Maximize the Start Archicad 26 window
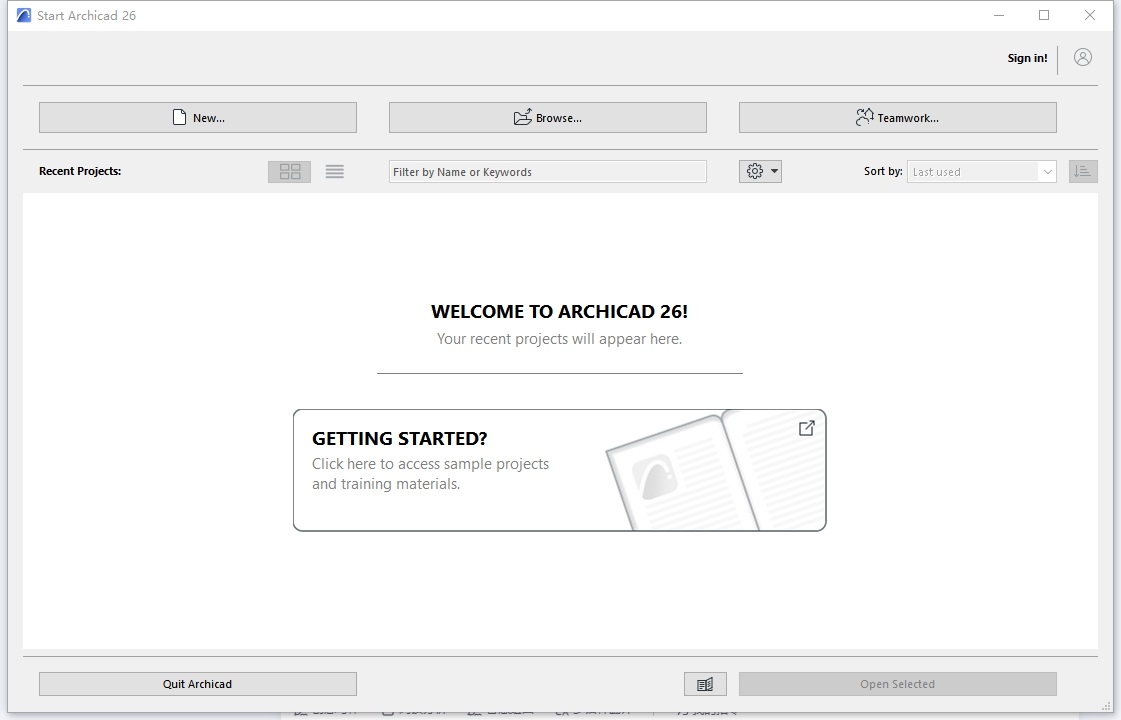Screen dimensions: 1121x720 1044,15
